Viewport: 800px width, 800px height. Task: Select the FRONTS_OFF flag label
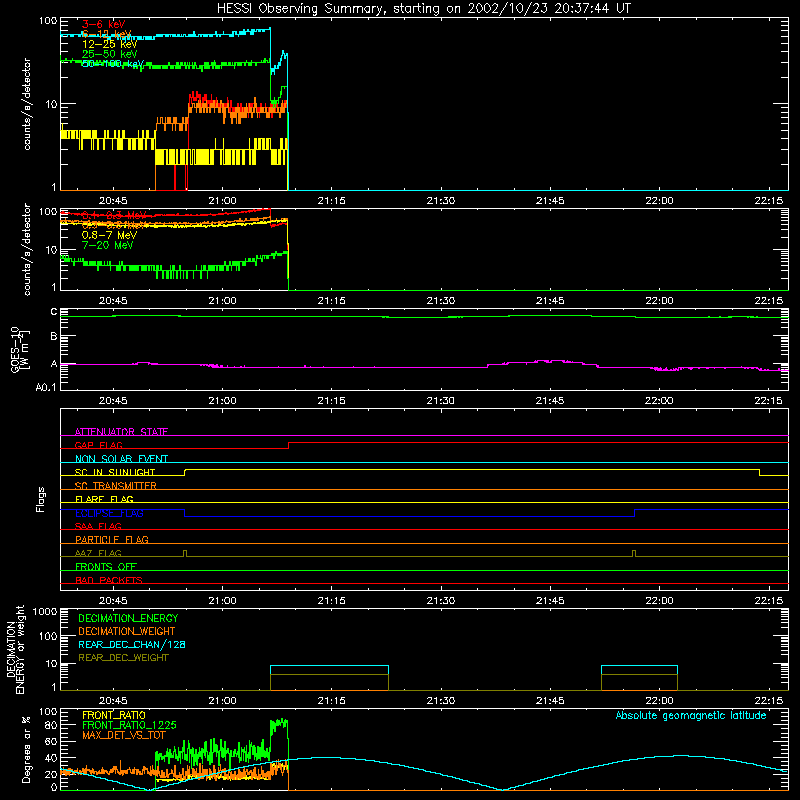tap(106, 567)
